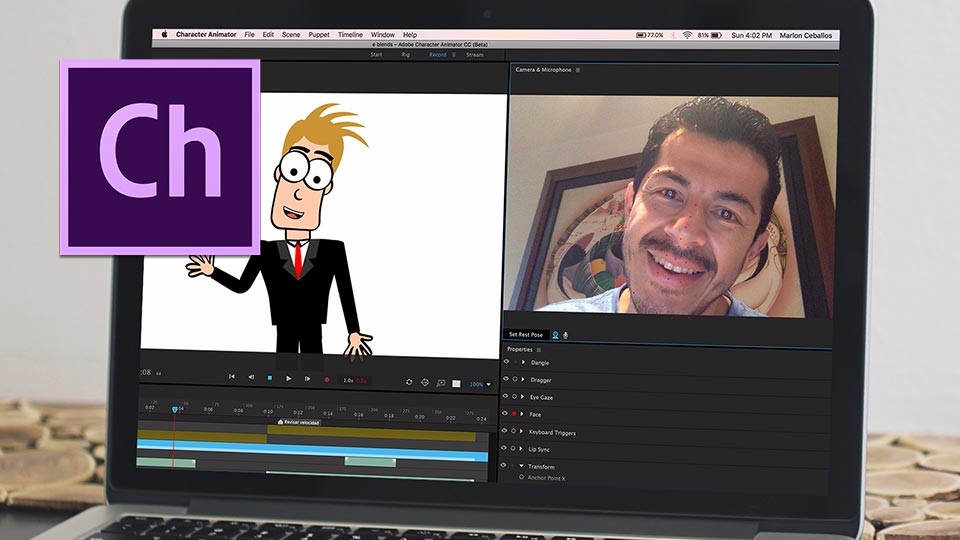Viewport: 960px width, 540px height.
Task: Open the Character Animator application menu
Action: 206,34
